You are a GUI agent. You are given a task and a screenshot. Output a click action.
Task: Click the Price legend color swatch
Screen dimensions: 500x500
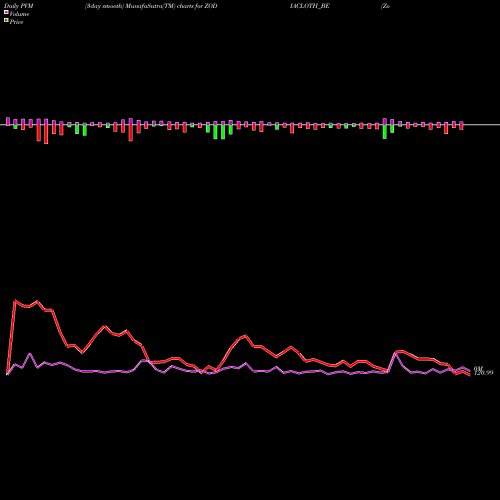click(x=6, y=21)
